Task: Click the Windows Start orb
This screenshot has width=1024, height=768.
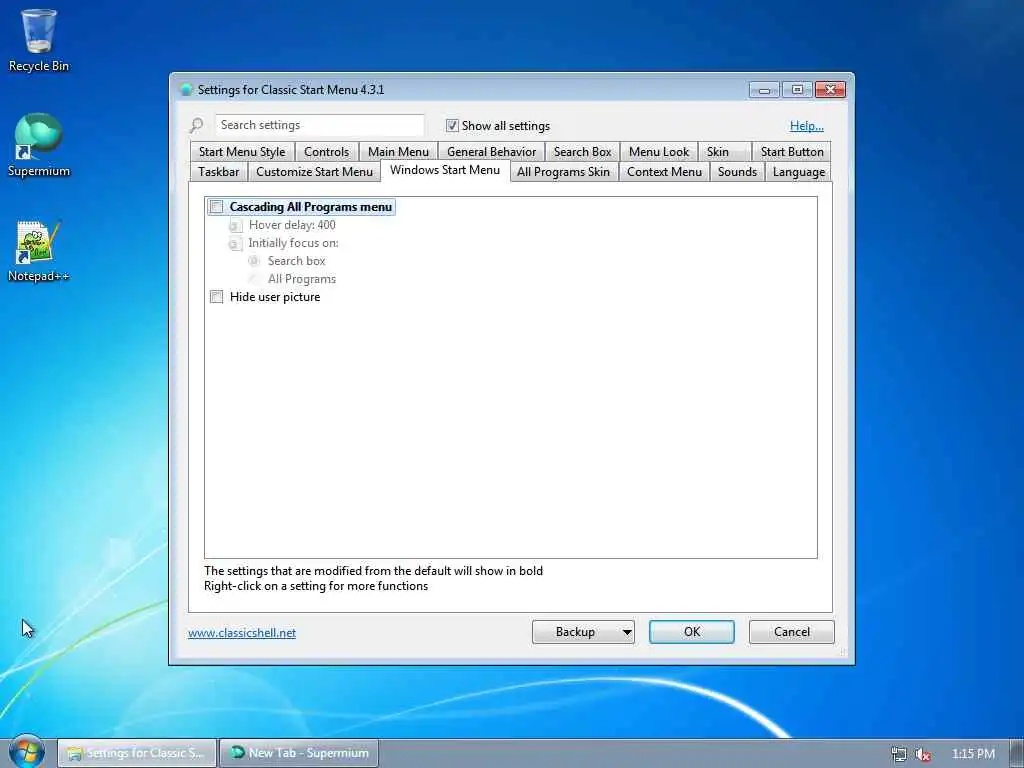Action: tap(26, 752)
